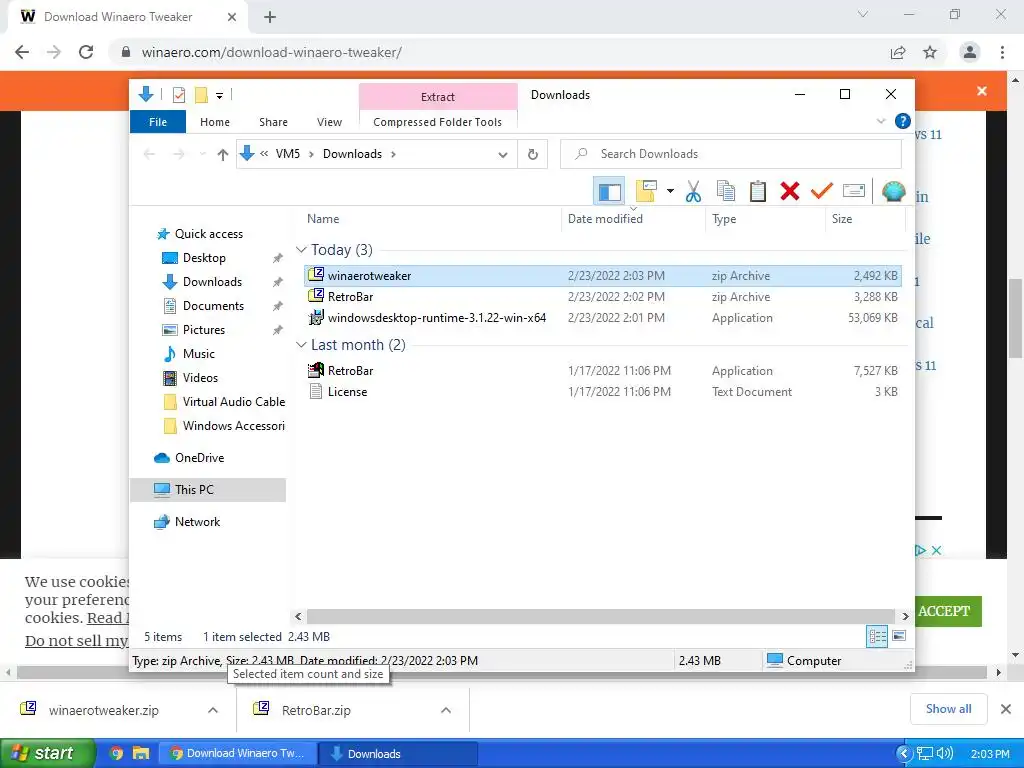
Task: Click the Cut scissors icon in toolbar
Action: tap(694, 191)
